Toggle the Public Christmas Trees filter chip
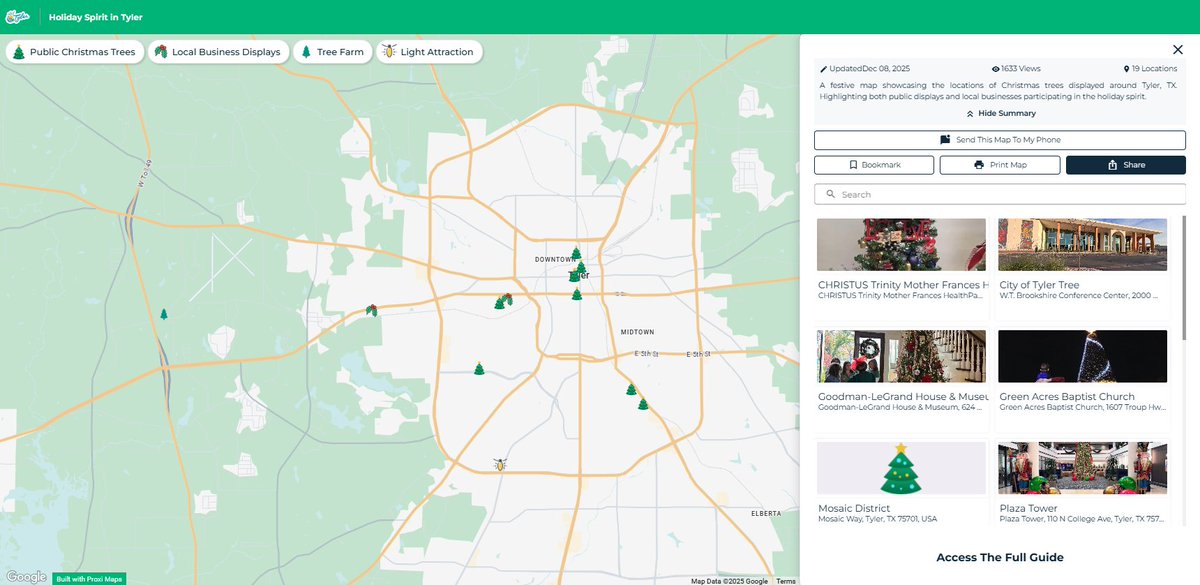Screen dimensions: 1200x585 pyautogui.click(x=74, y=52)
